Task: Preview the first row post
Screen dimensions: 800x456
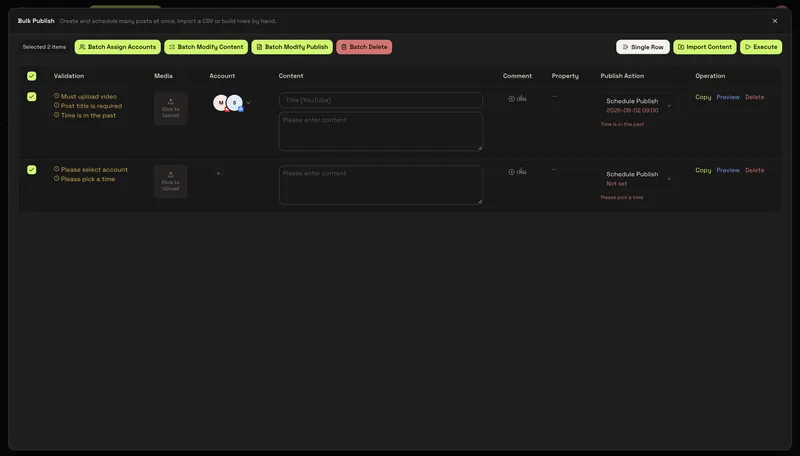Action: point(728,97)
